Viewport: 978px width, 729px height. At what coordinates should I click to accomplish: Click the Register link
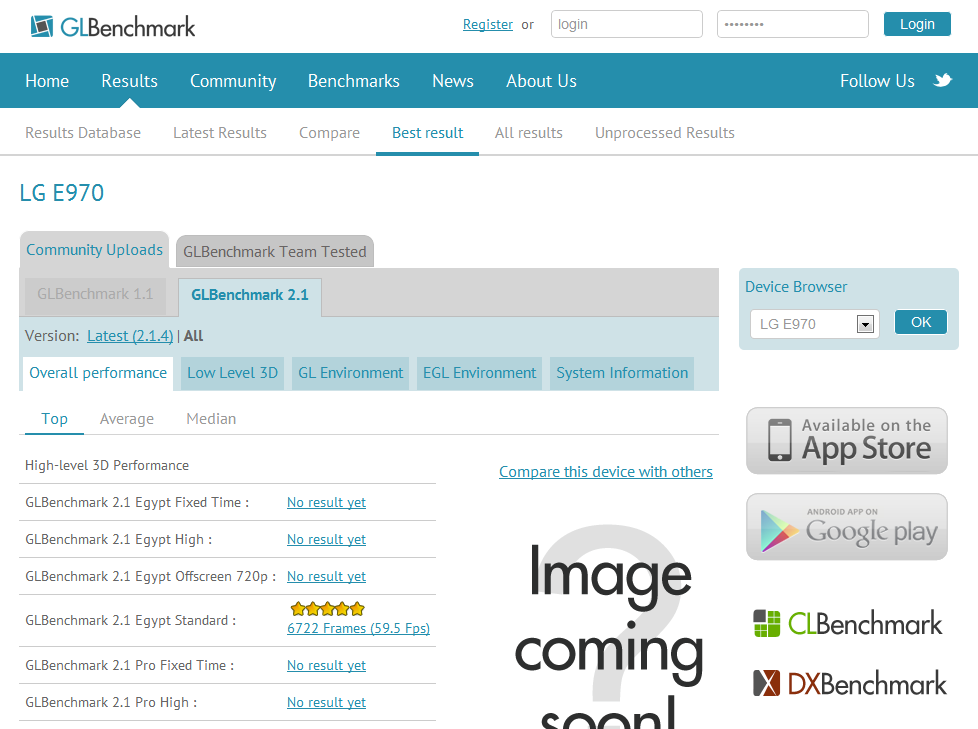pyautogui.click(x=488, y=24)
